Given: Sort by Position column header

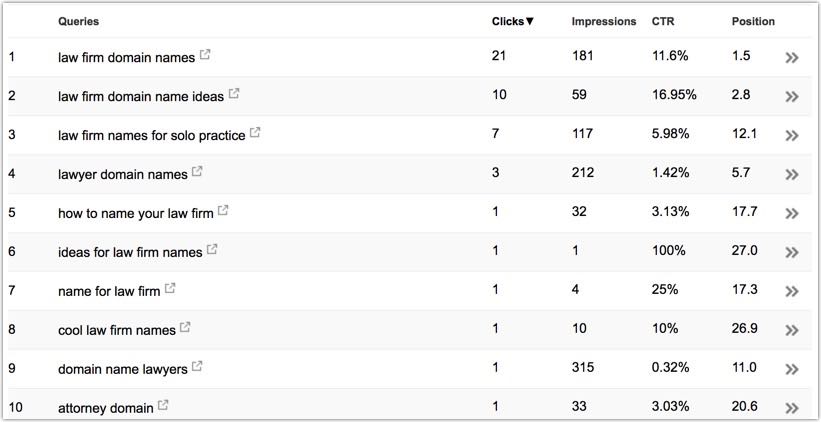Looking at the screenshot, I should tap(753, 21).
